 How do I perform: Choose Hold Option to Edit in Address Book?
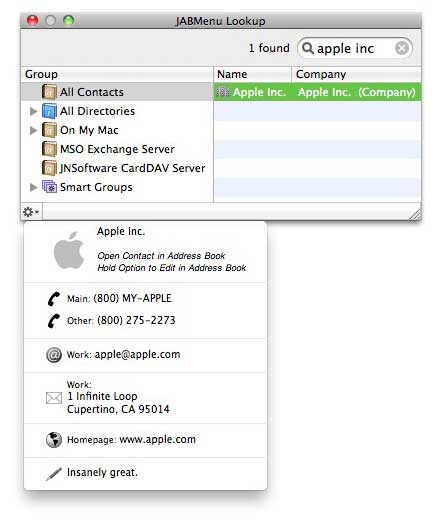[x=172, y=268]
